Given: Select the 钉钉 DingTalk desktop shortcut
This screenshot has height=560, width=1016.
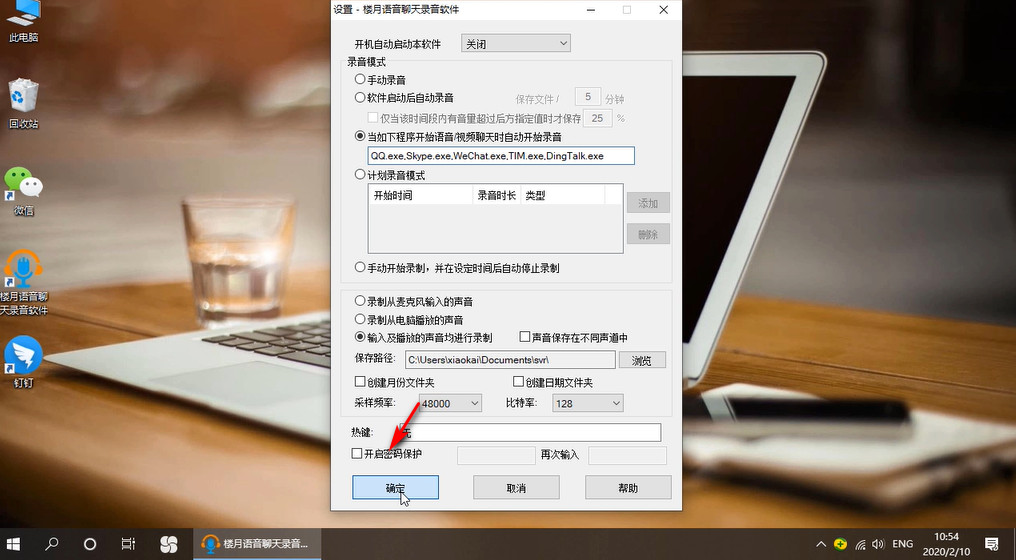Looking at the screenshot, I should point(23,362).
